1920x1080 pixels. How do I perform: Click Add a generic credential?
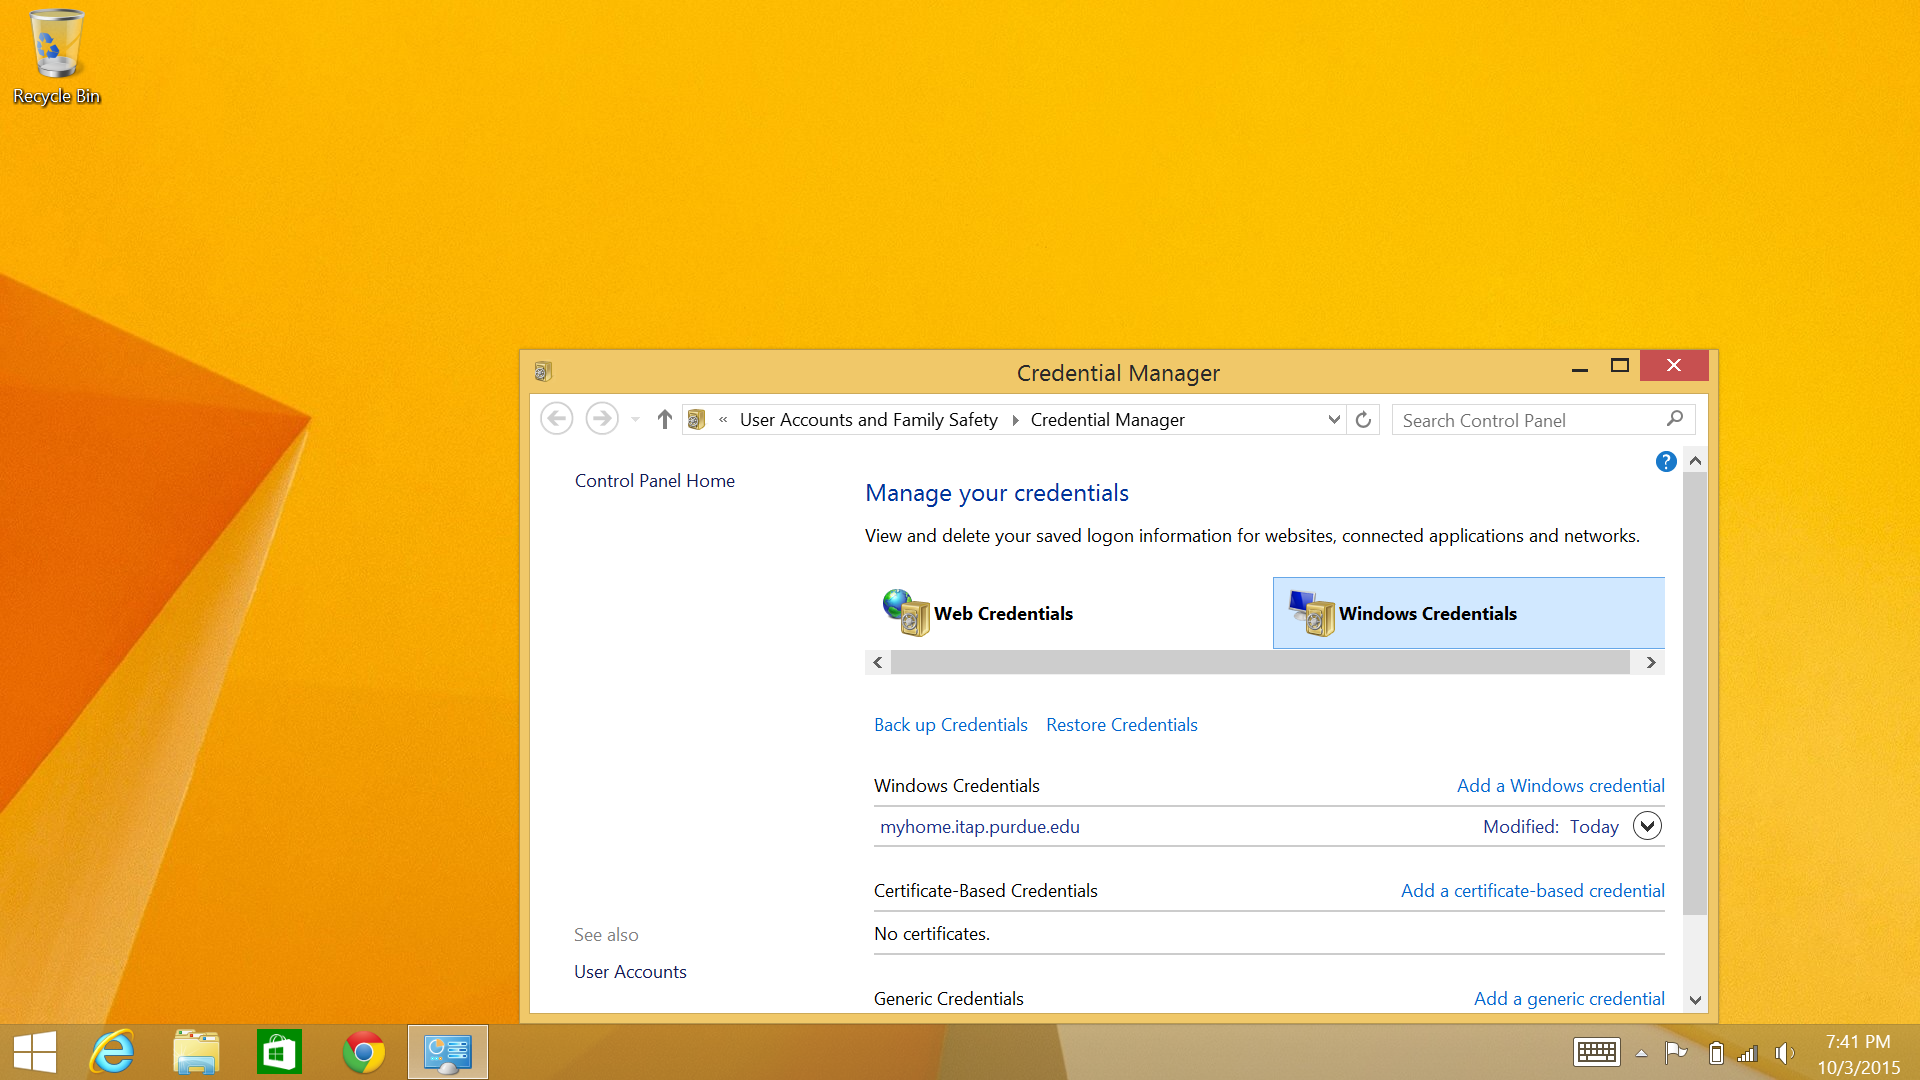click(1569, 999)
